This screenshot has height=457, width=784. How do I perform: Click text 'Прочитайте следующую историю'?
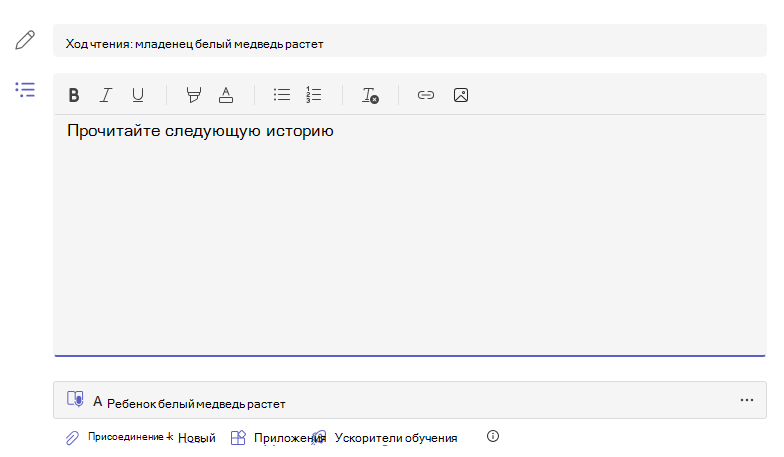coord(200,131)
